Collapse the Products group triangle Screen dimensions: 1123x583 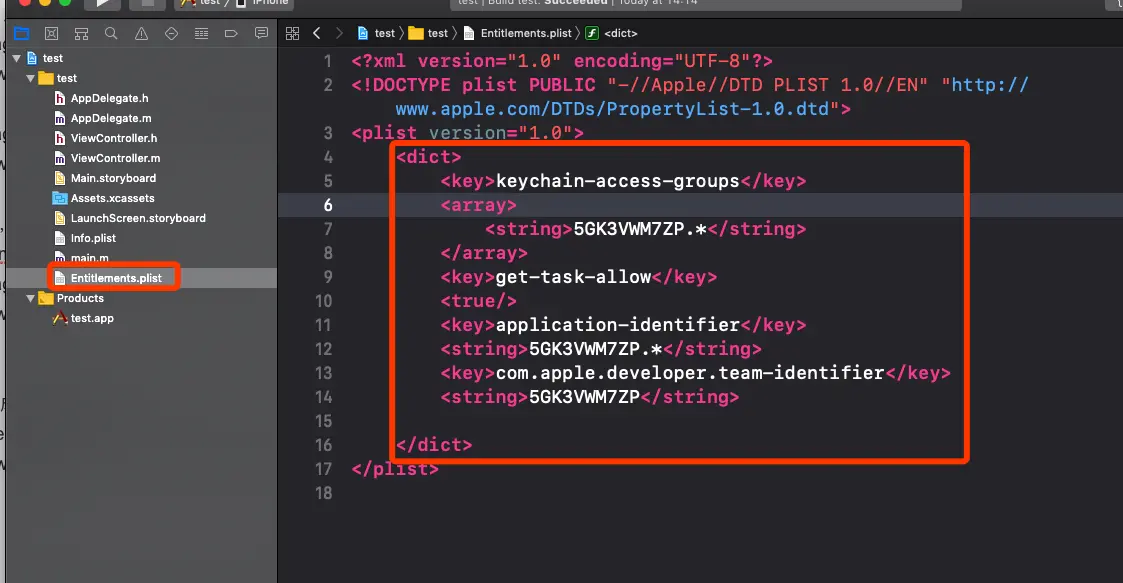[x=31, y=298]
